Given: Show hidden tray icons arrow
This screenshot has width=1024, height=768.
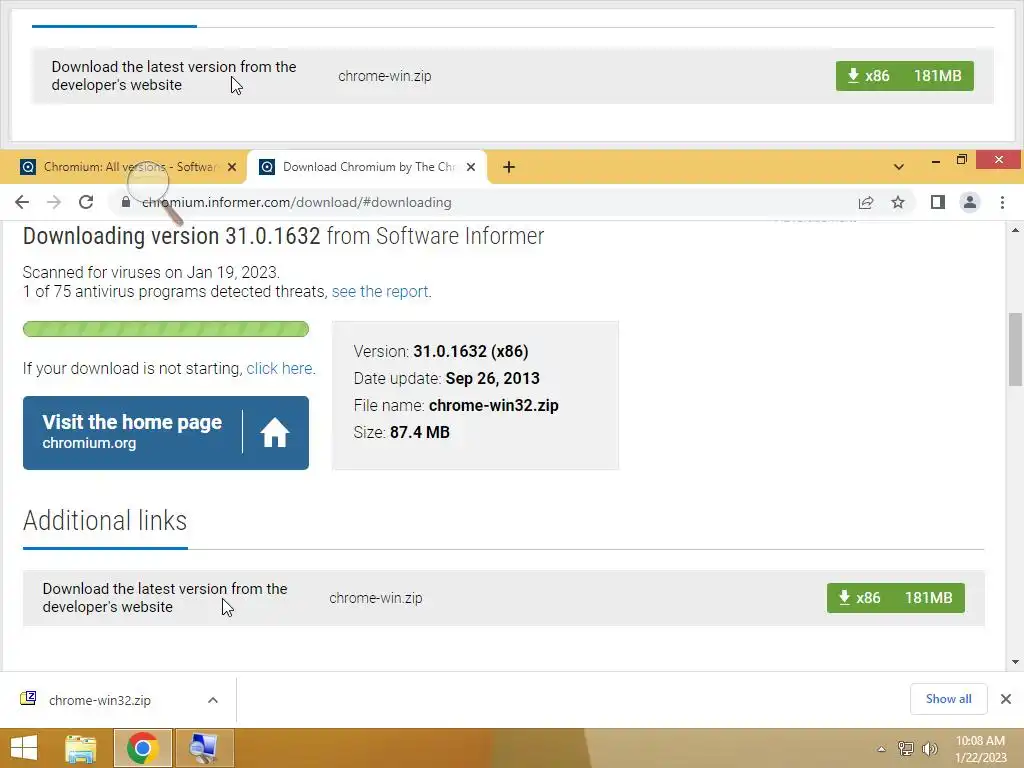Looking at the screenshot, I should (881, 749).
